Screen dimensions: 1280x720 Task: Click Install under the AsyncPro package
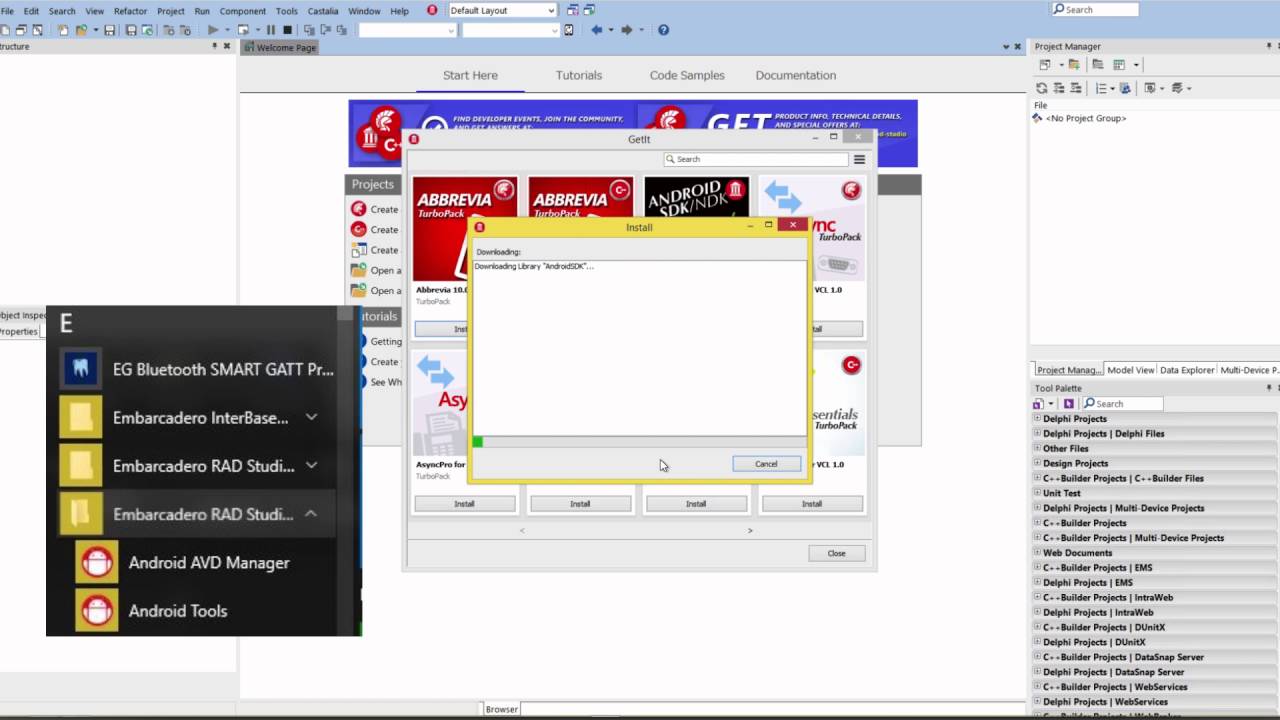pos(465,504)
